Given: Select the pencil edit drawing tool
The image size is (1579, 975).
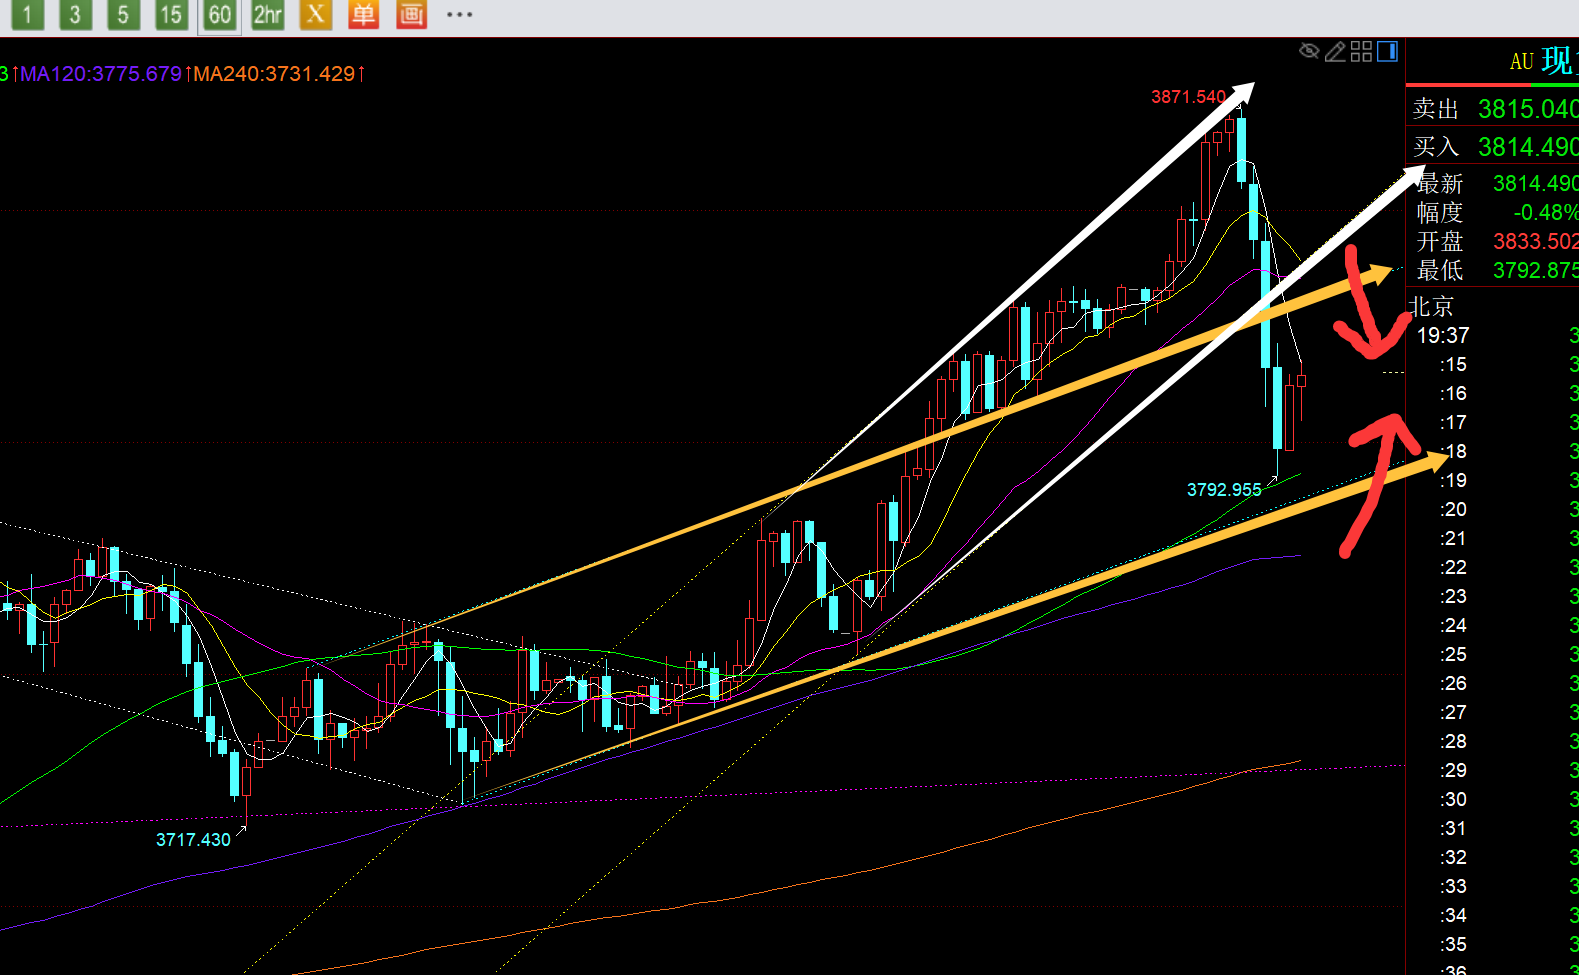Looking at the screenshot, I should pyautogui.click(x=1334, y=51).
